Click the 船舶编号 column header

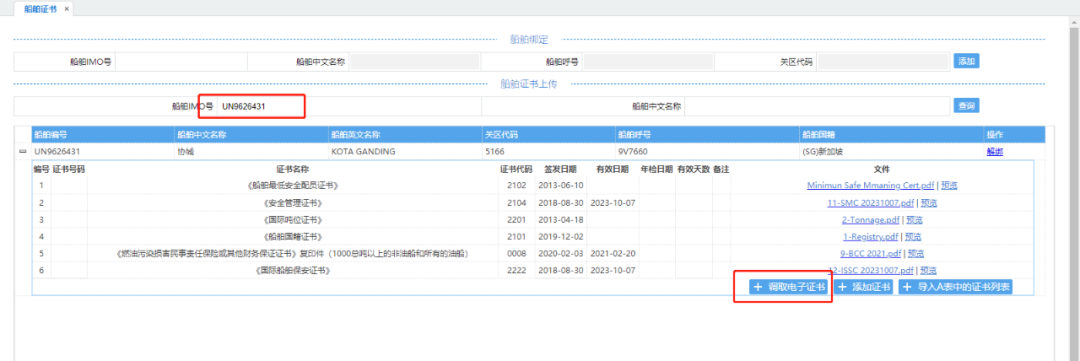pos(103,134)
